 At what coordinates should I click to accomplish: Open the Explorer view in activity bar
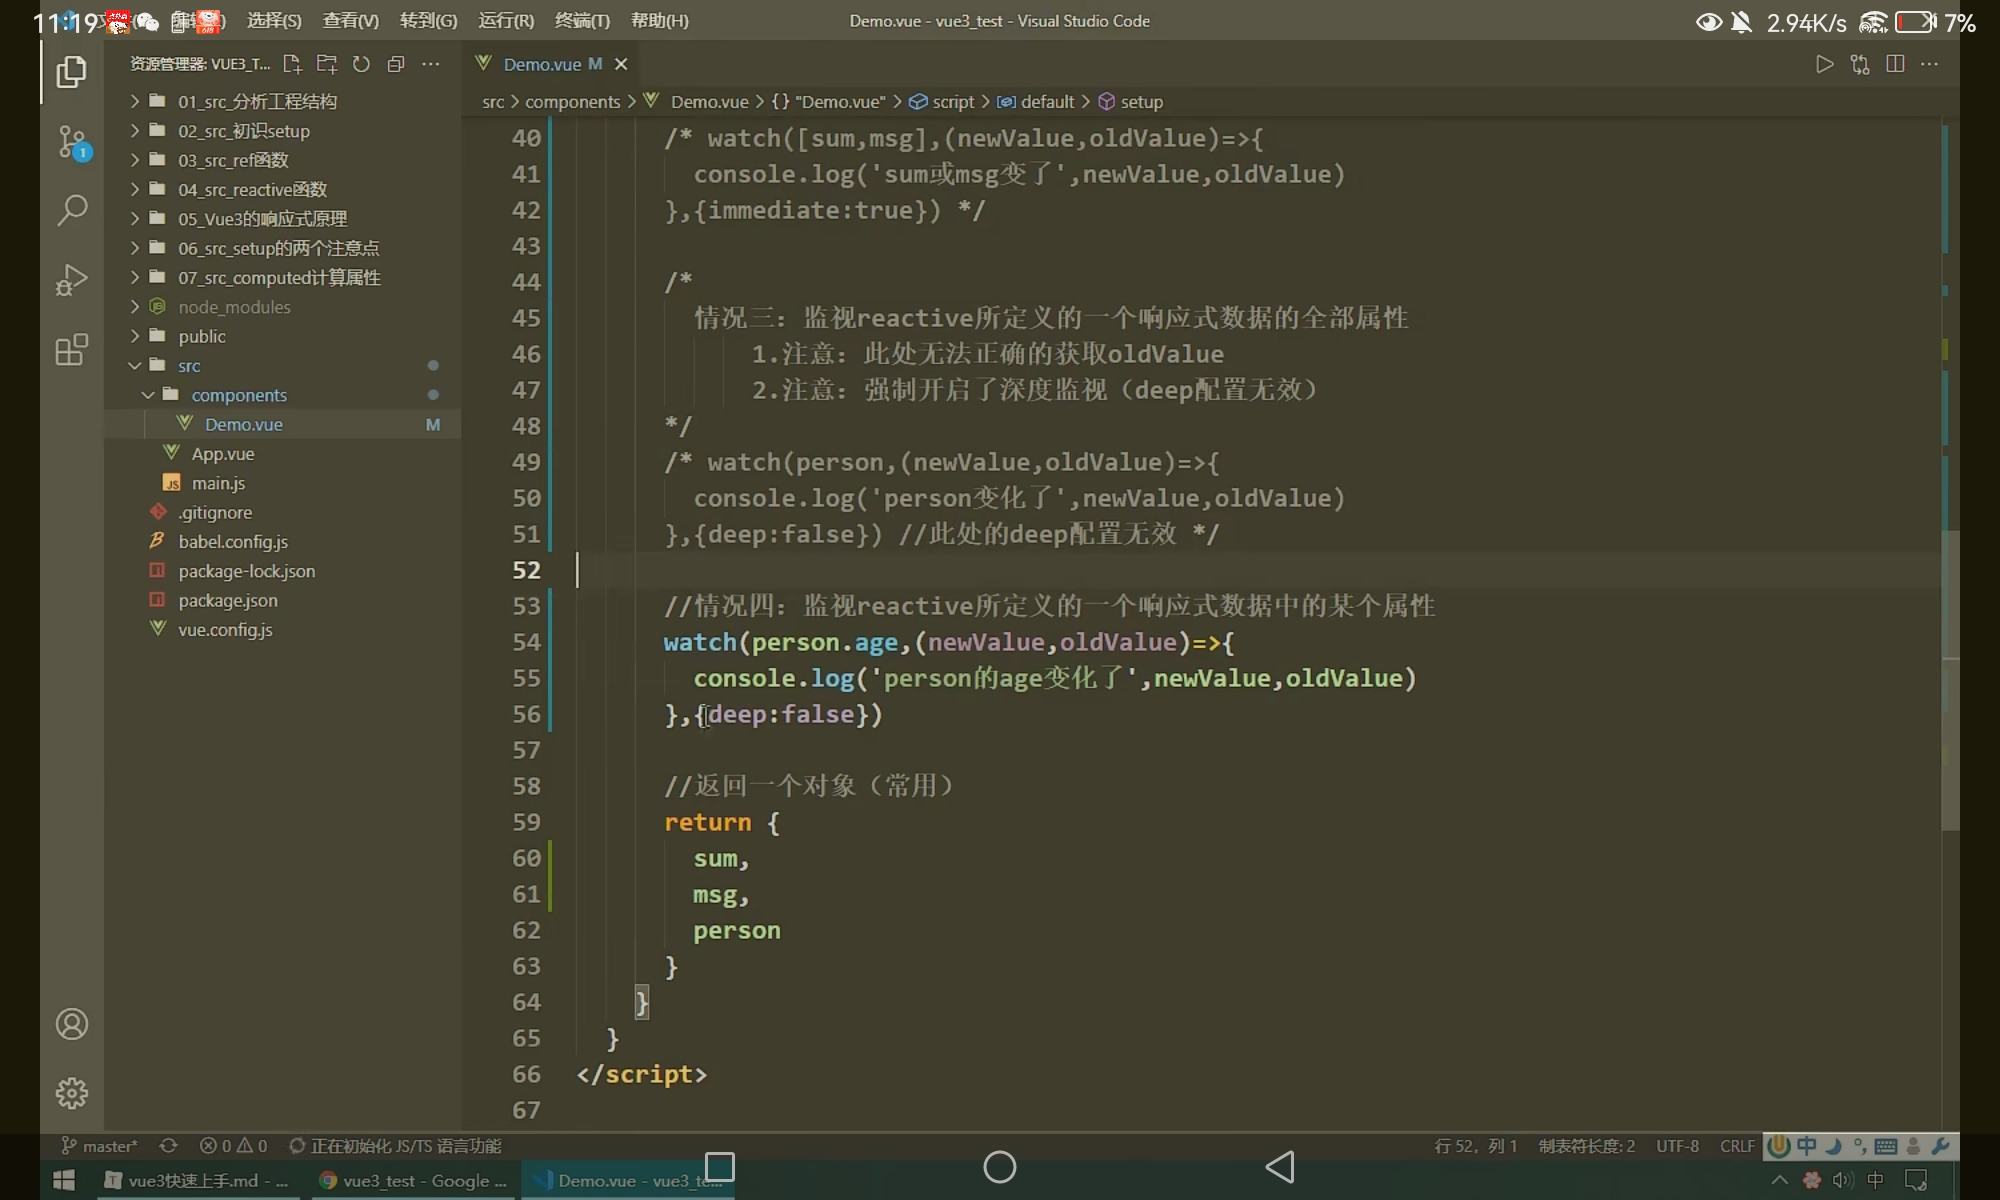coord(71,72)
